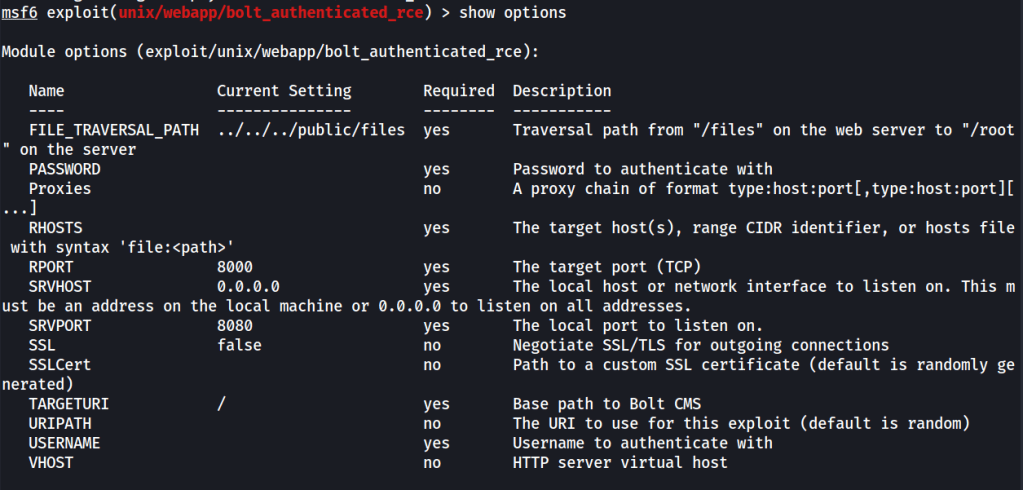Click the SRVPORT value 8080

[235, 325]
